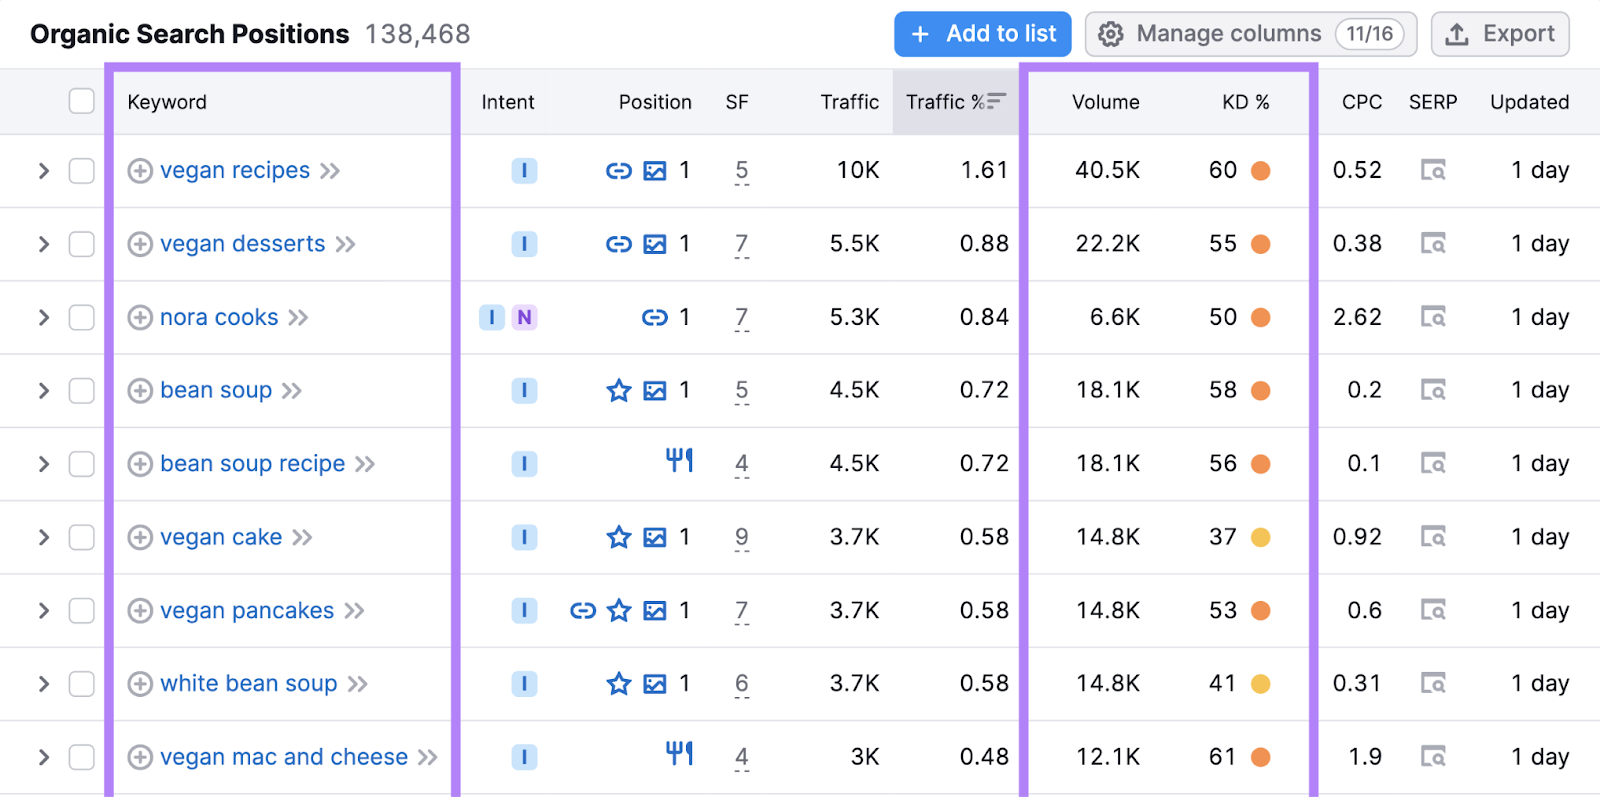Screen dimensions: 1600x797
Task: View SERP snapshot for vegan desserts
Action: 1433,244
